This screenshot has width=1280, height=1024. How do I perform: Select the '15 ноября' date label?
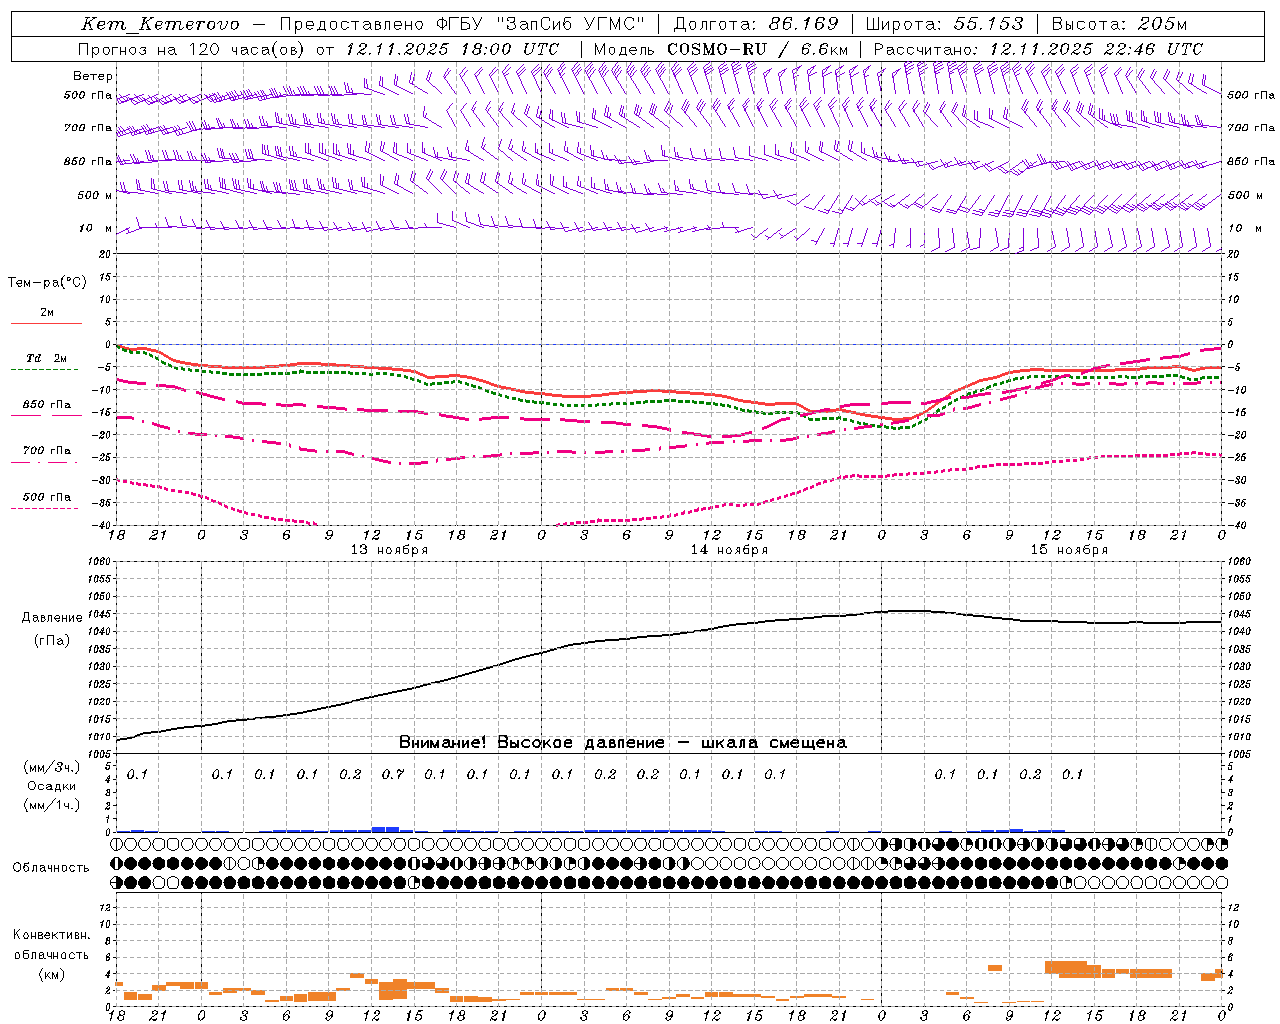(1069, 550)
